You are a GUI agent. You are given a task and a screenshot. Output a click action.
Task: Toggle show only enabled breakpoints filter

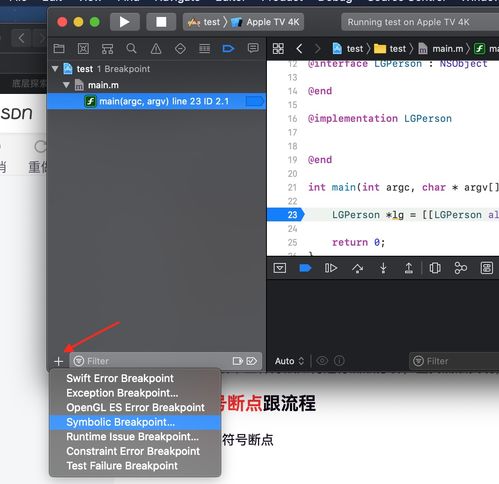(238, 361)
